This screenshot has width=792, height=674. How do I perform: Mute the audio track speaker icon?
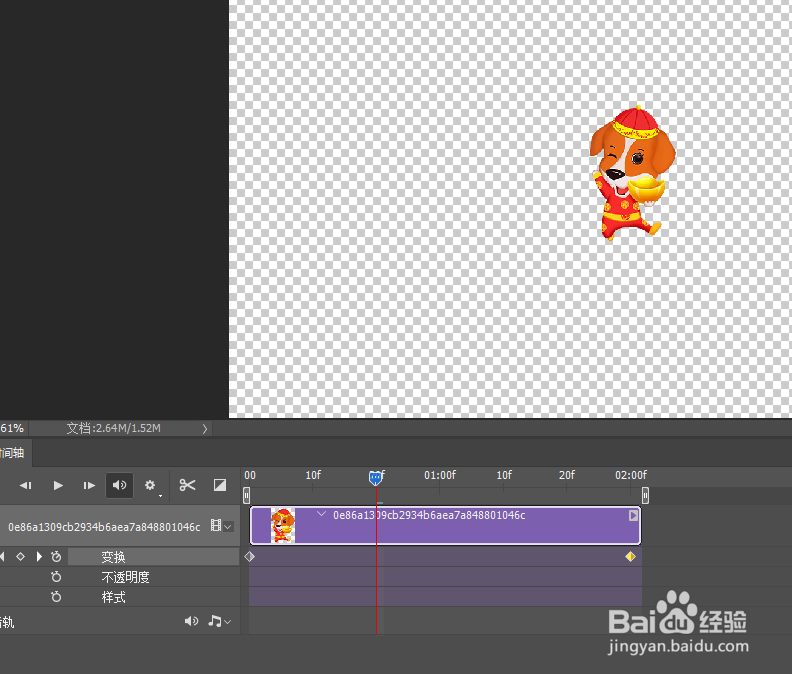pyautogui.click(x=191, y=621)
